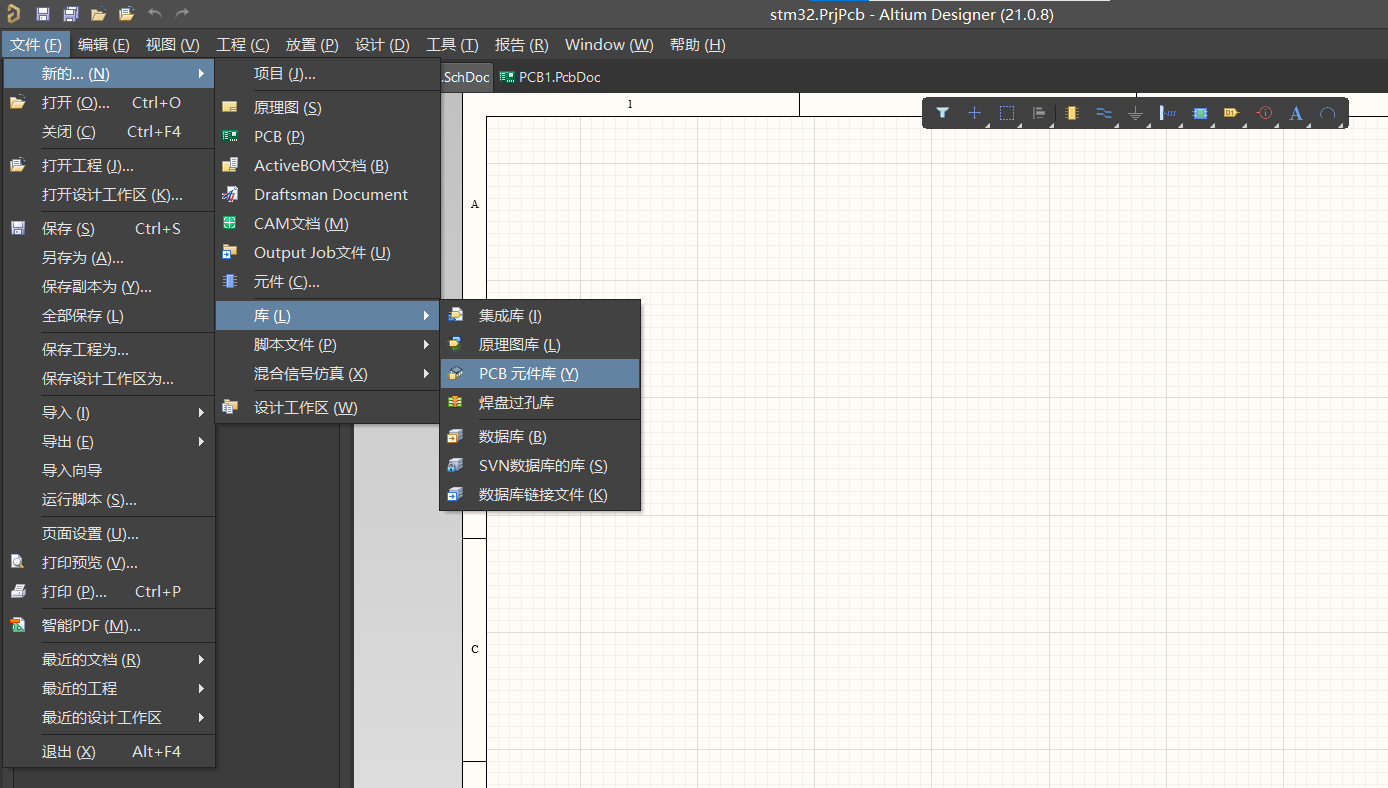The height and width of the screenshot is (788, 1388).
Task: Open the 帮助 (H) menu
Action: 697,45
